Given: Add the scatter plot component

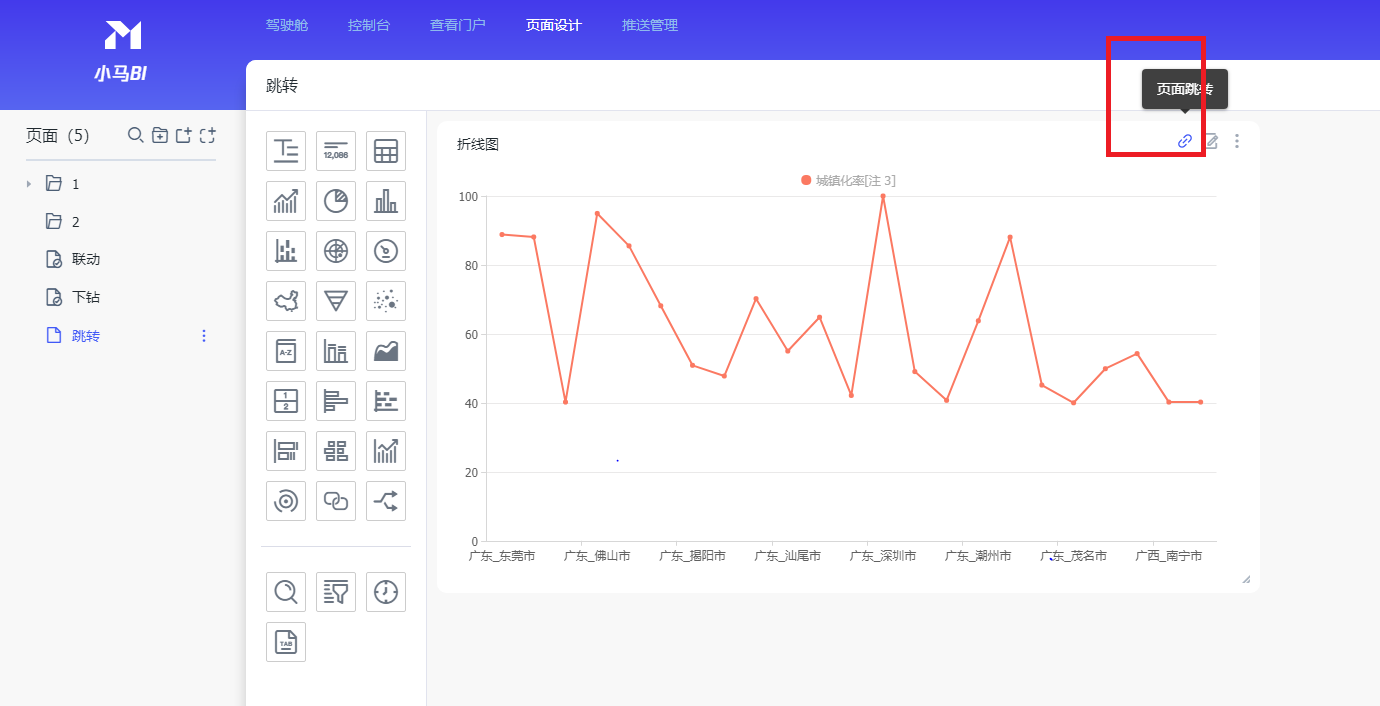Looking at the screenshot, I should tap(386, 301).
